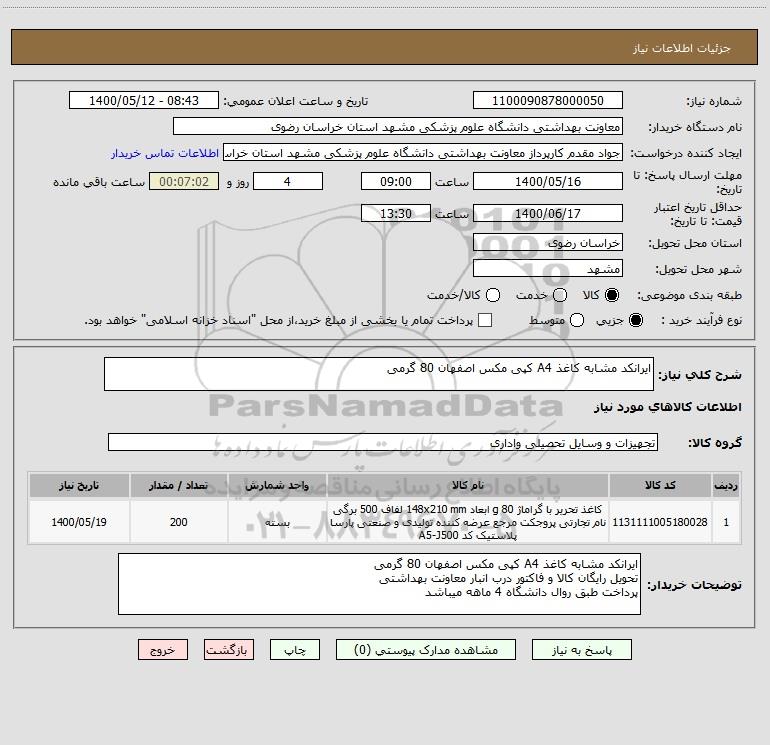Click the response deadline date 1400/05/16
The height and width of the screenshot is (745, 770).
coord(548,182)
